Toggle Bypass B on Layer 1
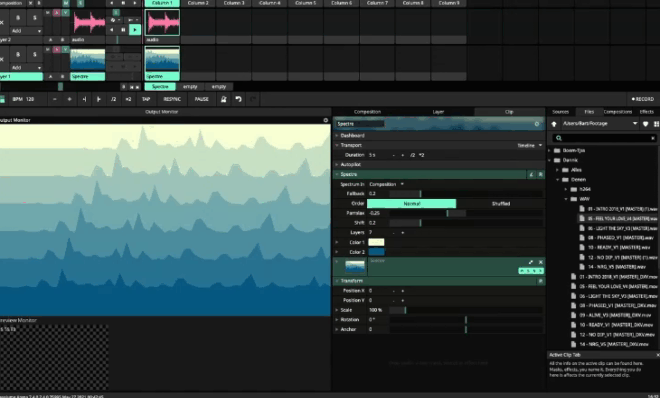 [x=18, y=54]
